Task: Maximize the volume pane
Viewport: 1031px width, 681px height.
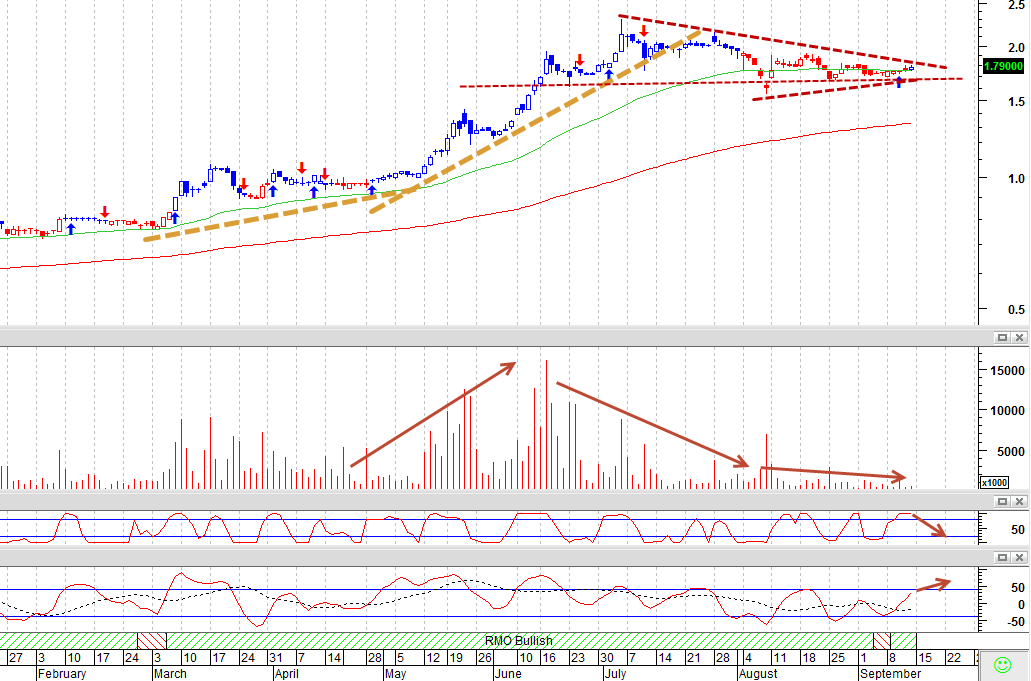Action: point(1002,337)
